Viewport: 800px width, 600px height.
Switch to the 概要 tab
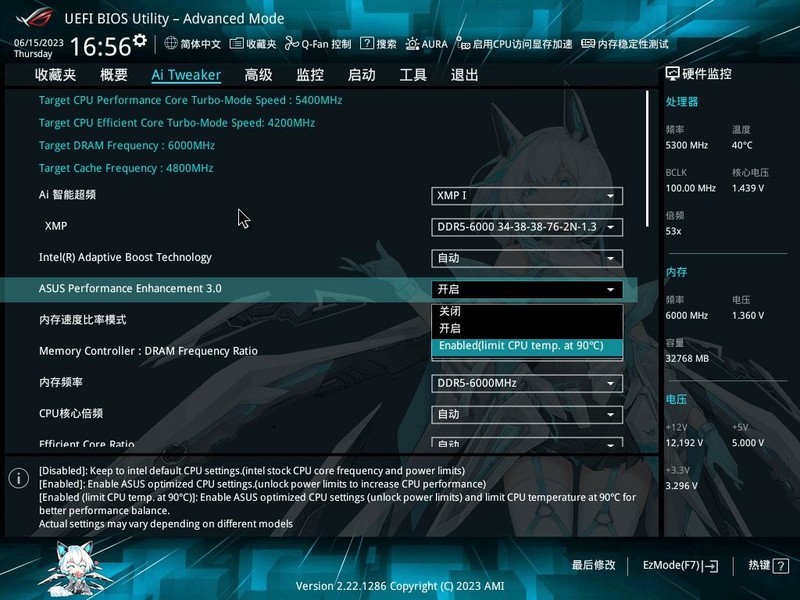coord(114,75)
